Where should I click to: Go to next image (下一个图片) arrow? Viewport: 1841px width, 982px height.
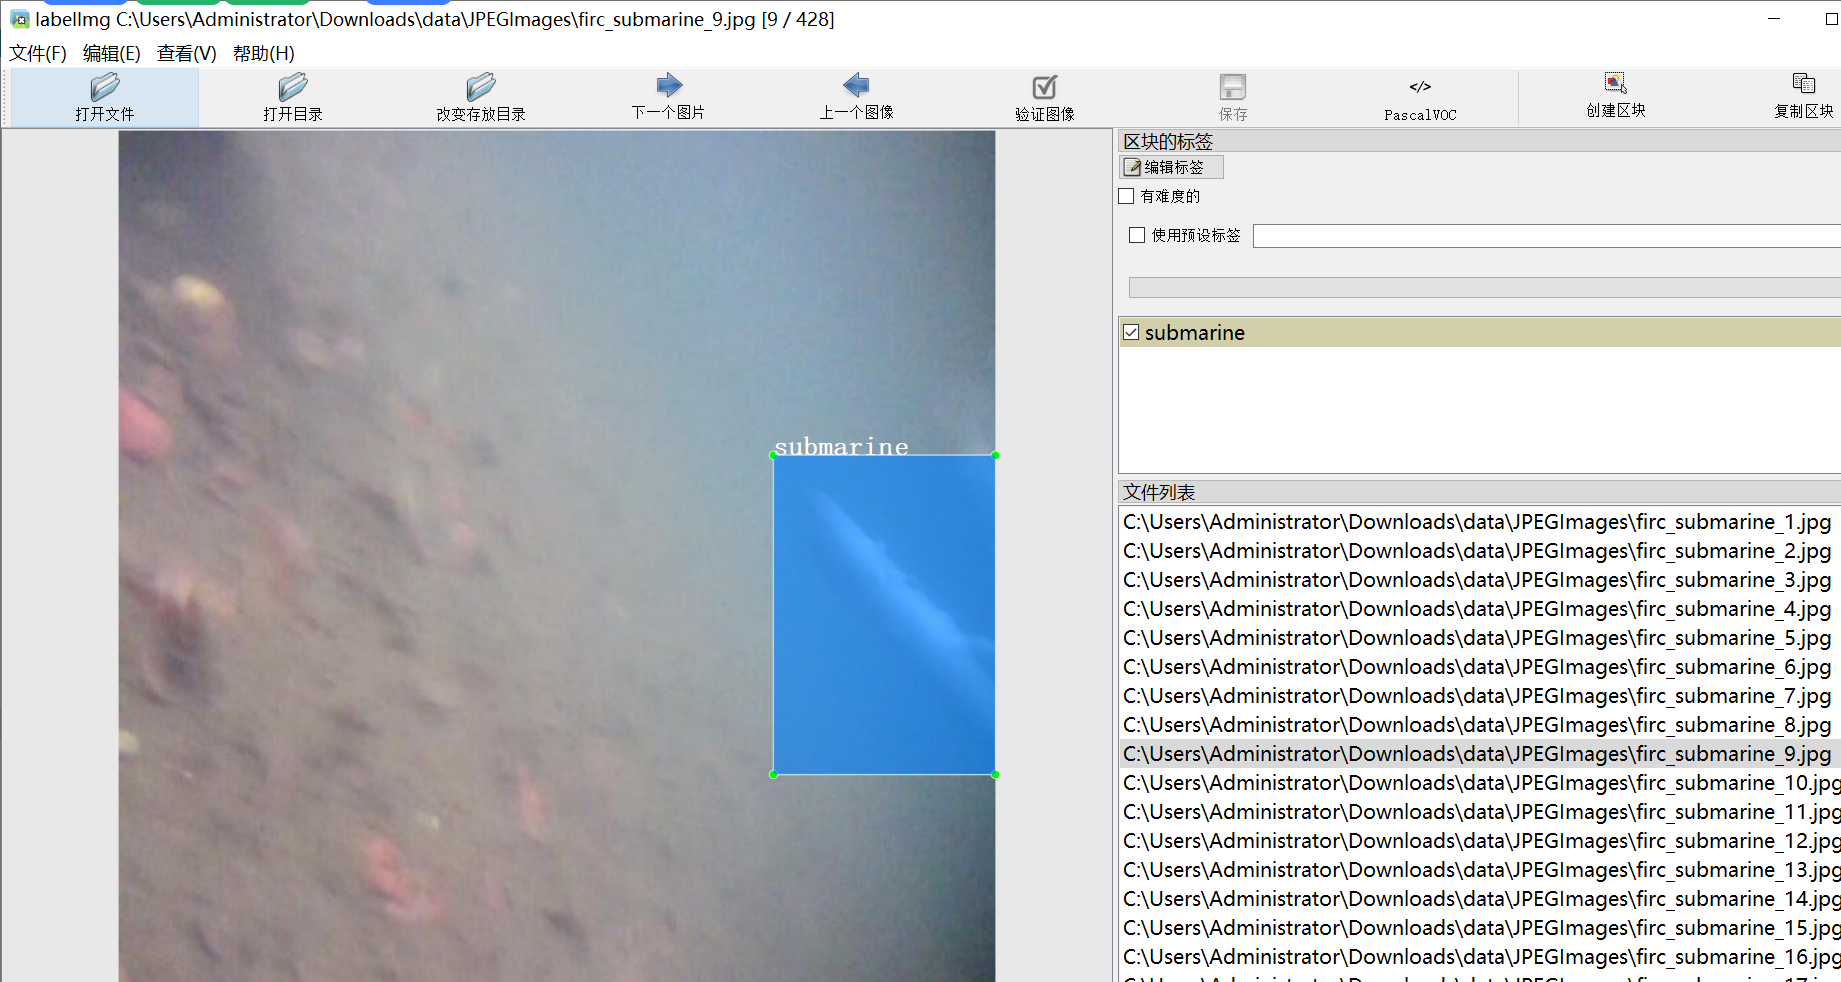(x=669, y=86)
